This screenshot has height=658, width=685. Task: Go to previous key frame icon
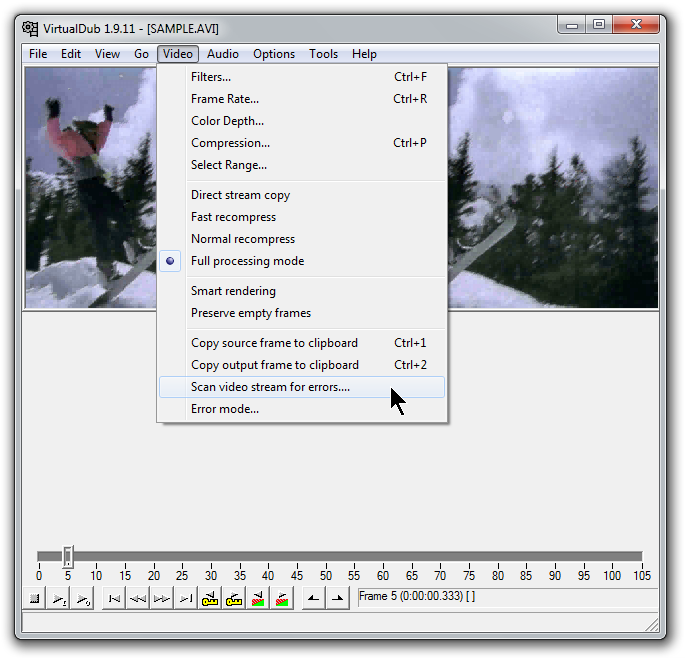(x=210, y=599)
